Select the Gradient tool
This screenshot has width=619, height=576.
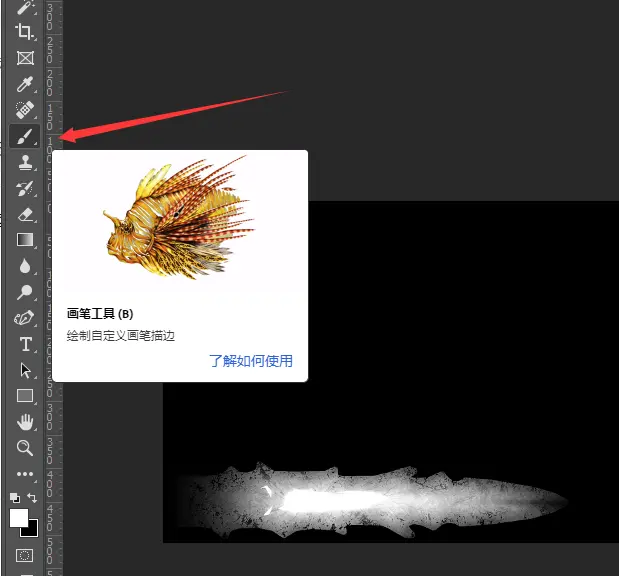tap(25, 240)
